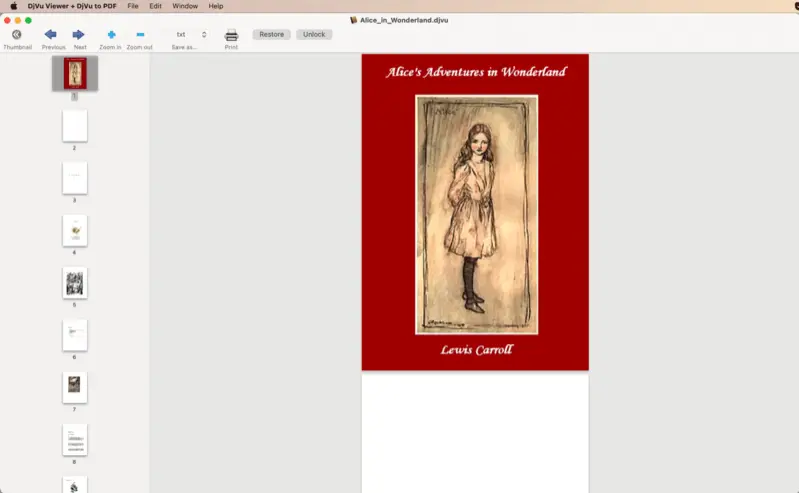Open the txt Save as format dropdown
The height and width of the screenshot is (493, 799).
(x=191, y=35)
